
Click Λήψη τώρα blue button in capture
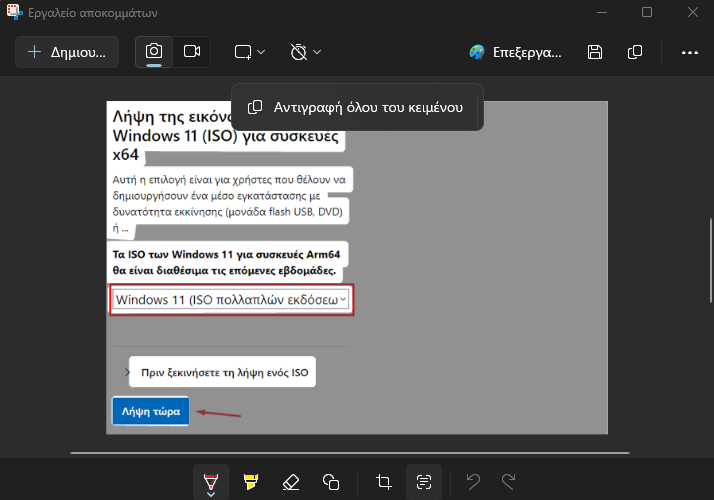[x=151, y=411]
